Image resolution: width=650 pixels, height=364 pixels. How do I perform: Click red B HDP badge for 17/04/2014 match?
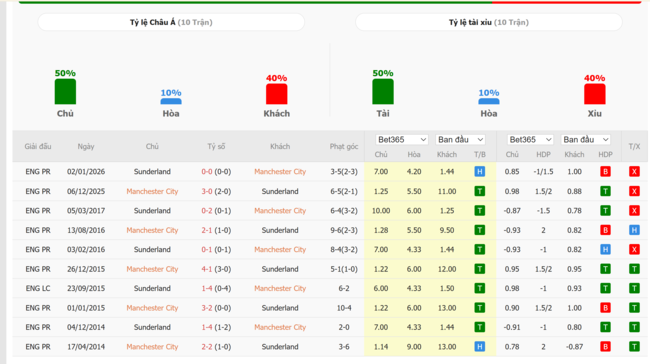[x=605, y=347]
